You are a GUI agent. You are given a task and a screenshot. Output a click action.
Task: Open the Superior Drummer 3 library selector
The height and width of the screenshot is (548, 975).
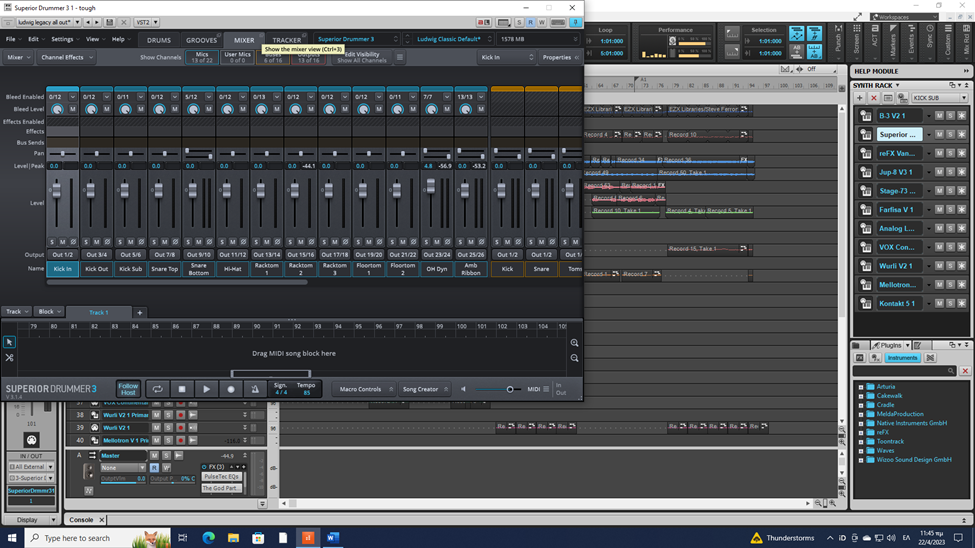pos(356,39)
